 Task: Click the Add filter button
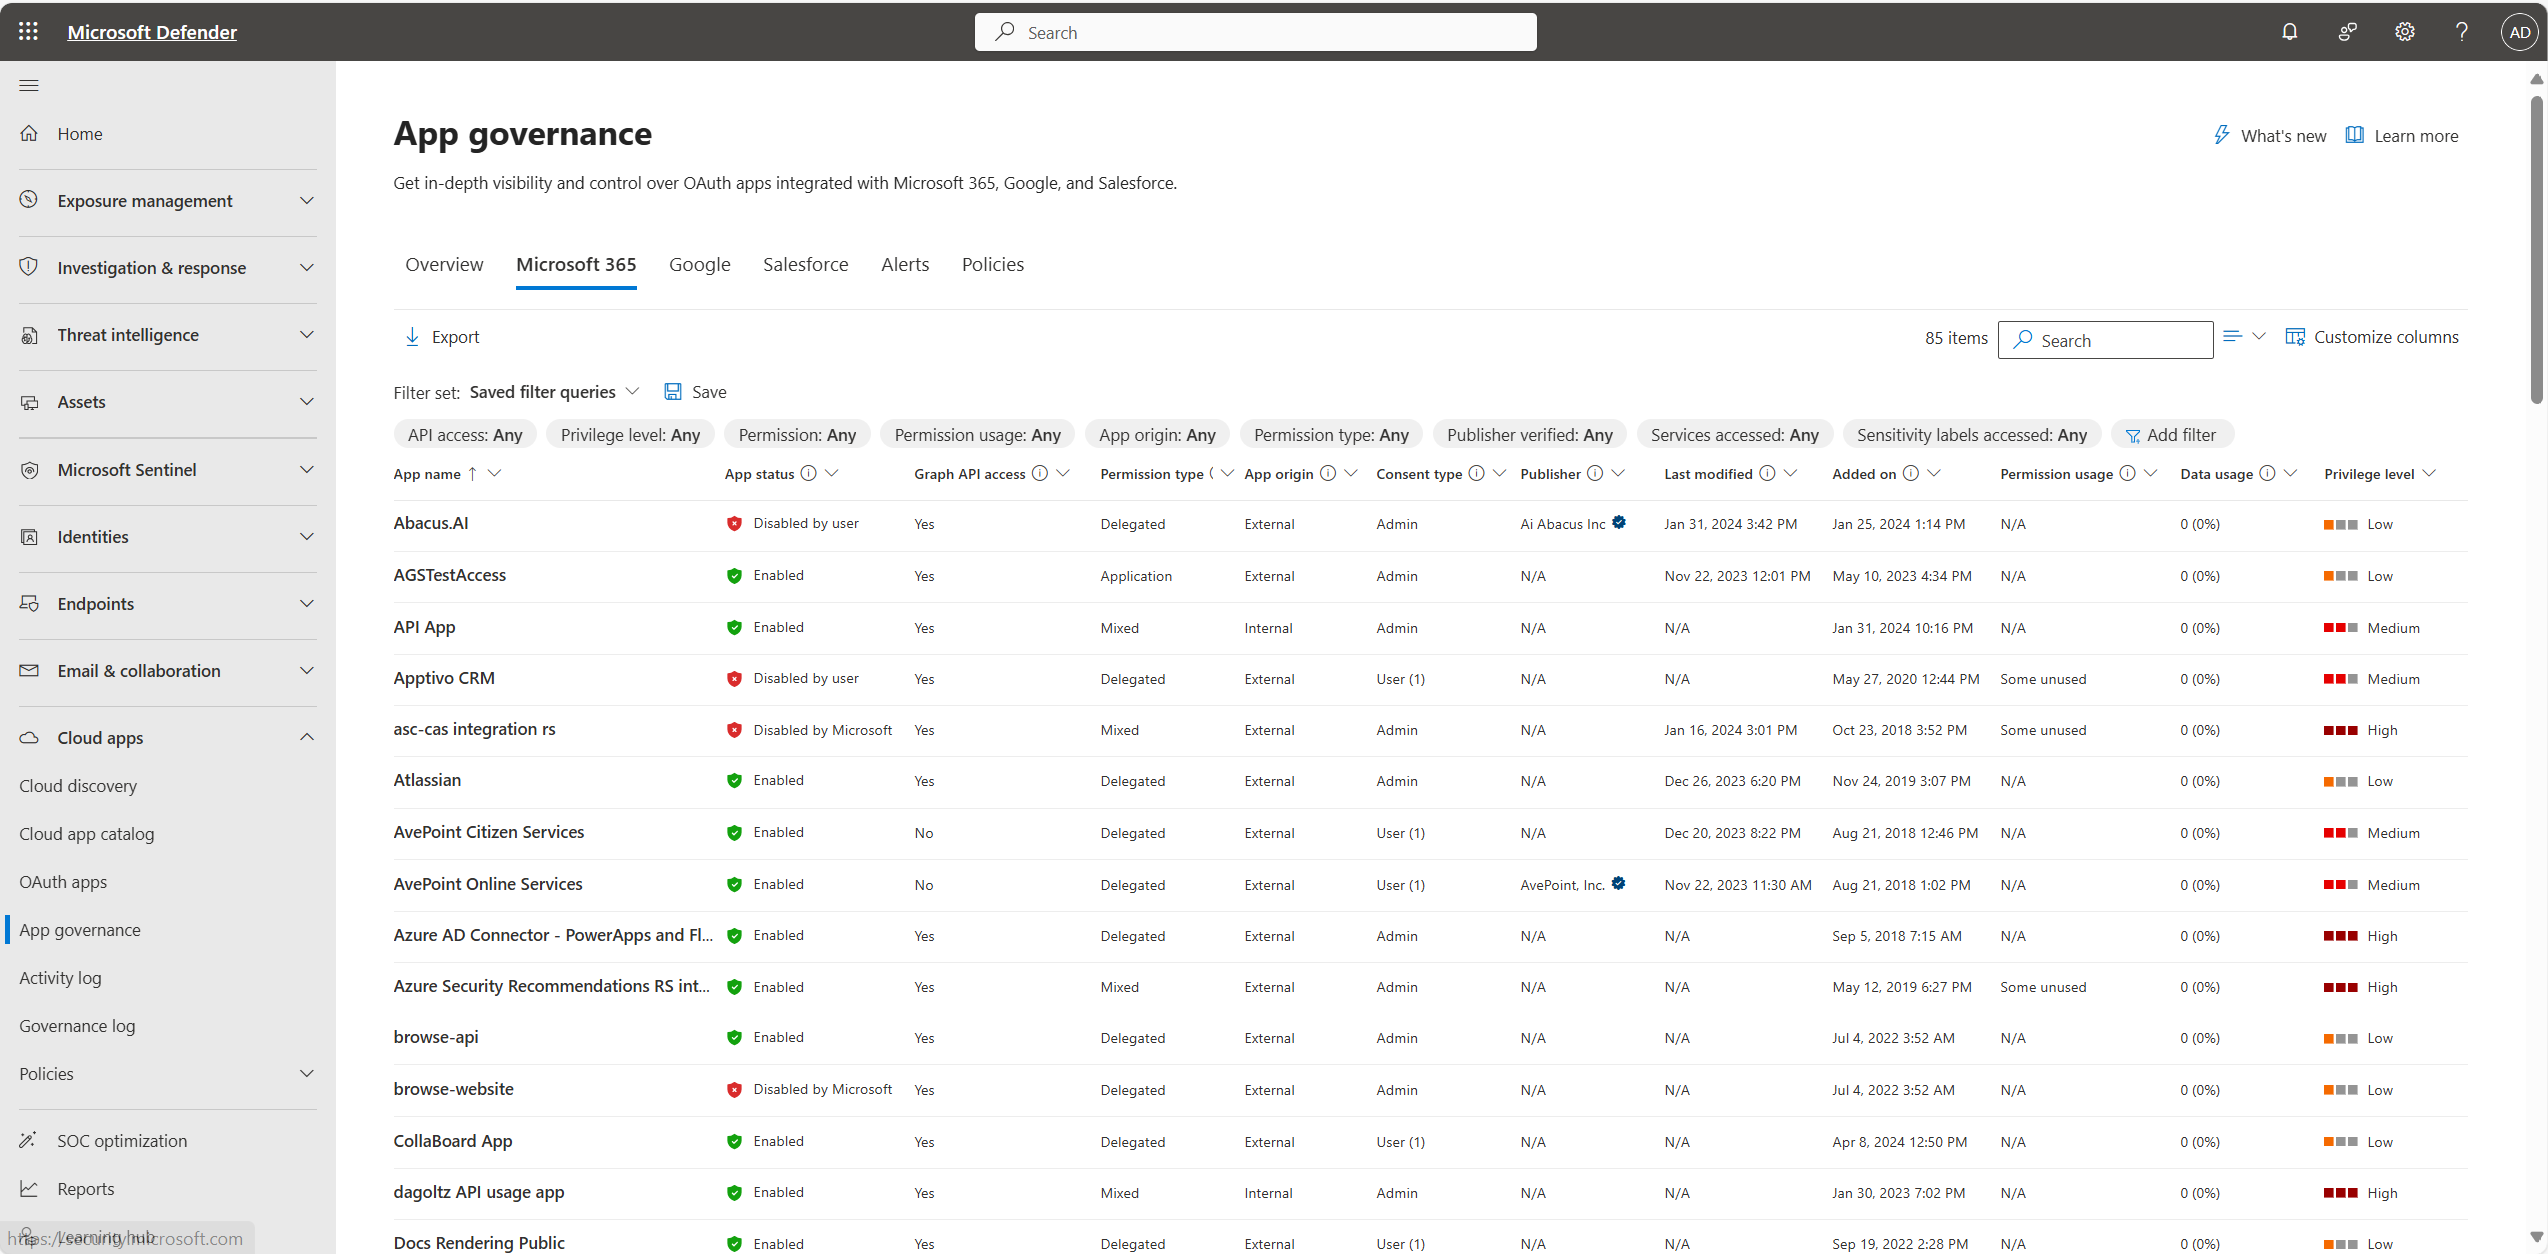click(2173, 434)
